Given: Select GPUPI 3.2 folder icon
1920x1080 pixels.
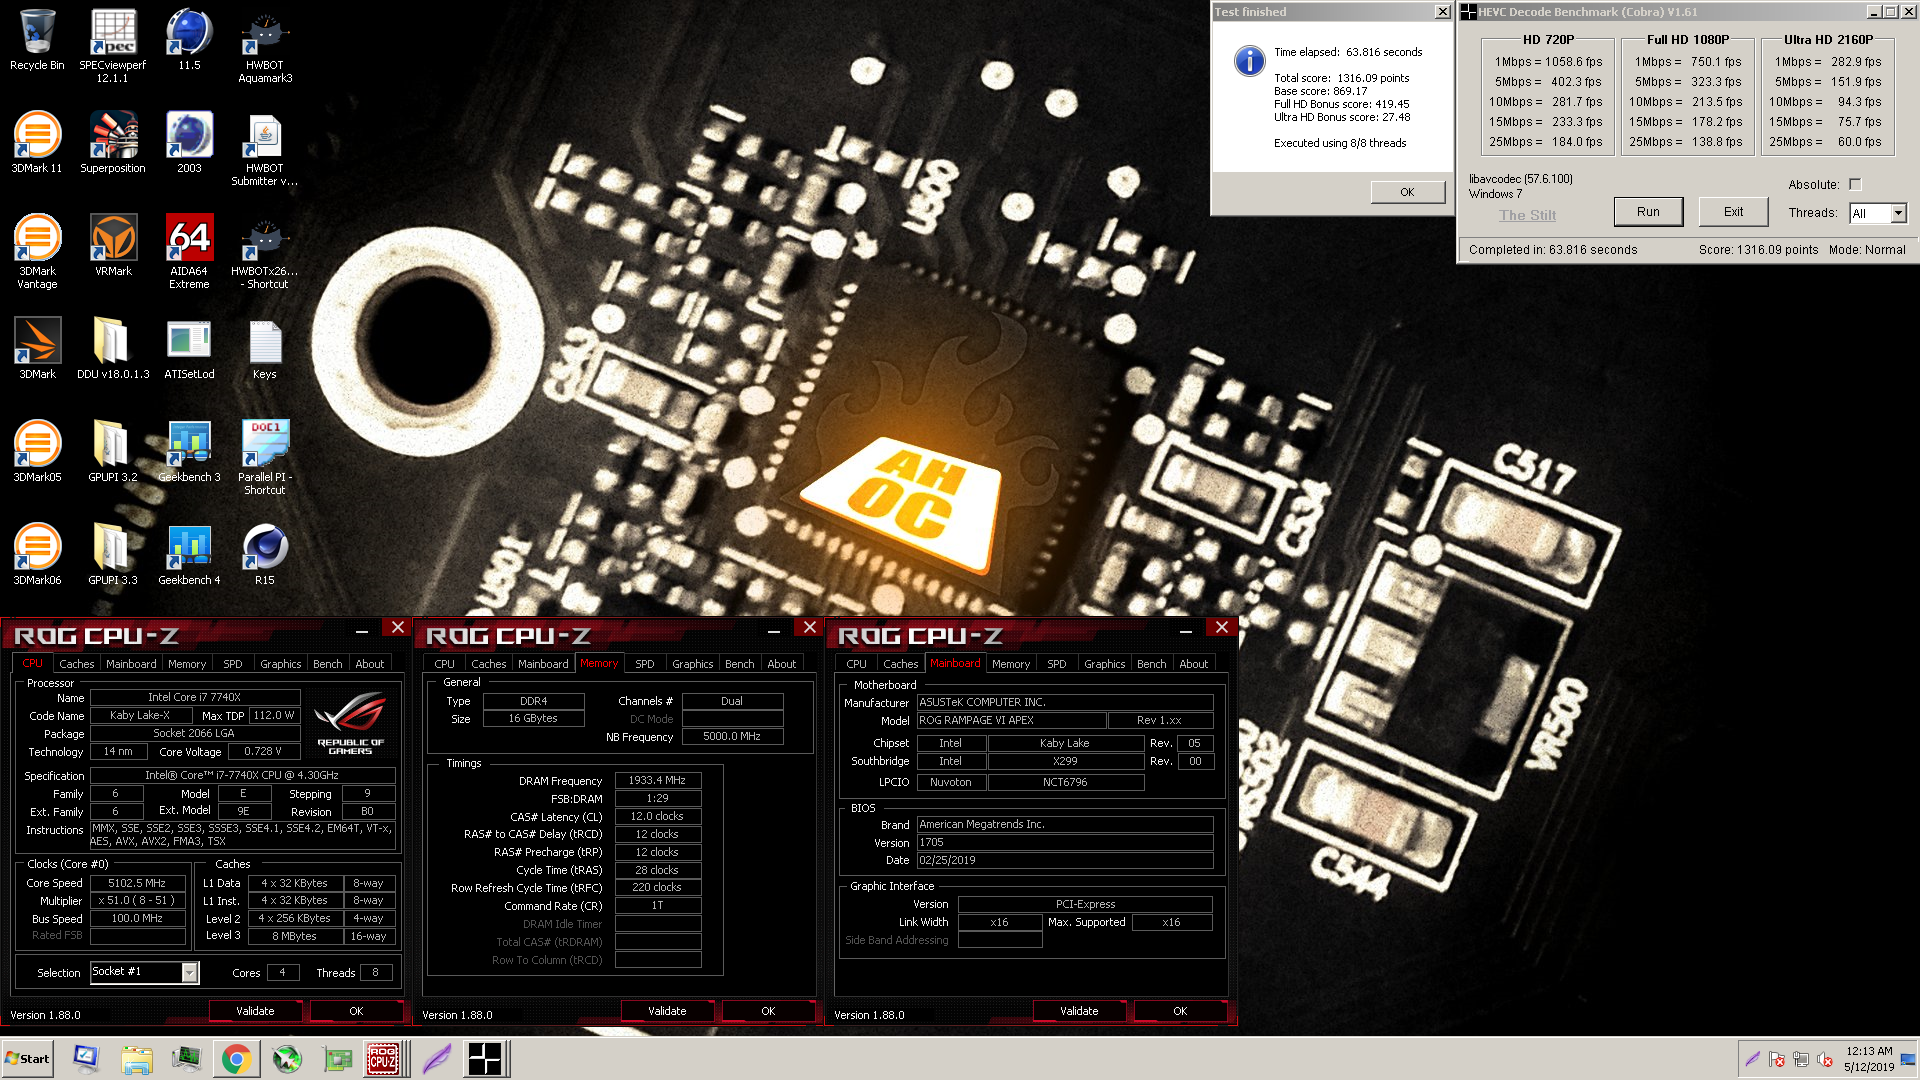Looking at the screenshot, I should (113, 451).
